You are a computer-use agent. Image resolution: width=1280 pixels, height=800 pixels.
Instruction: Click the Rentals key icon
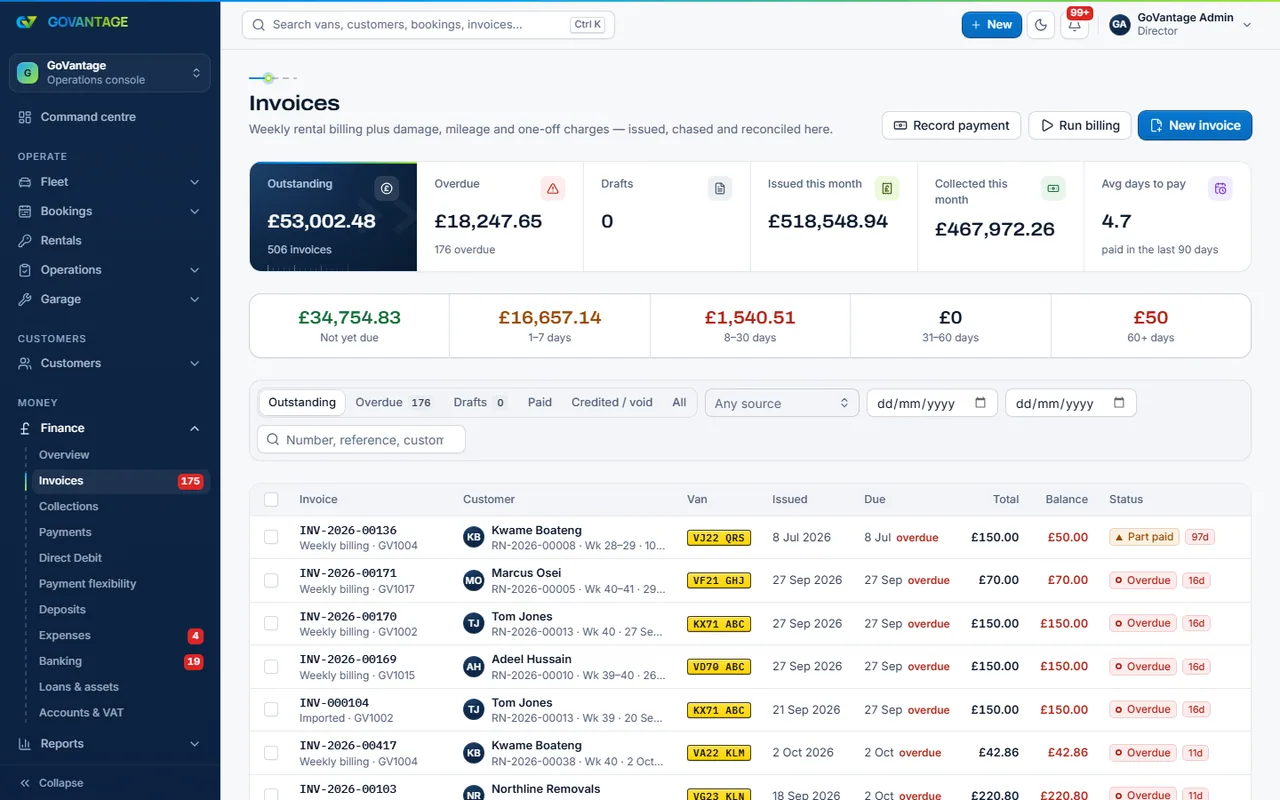(x=25, y=241)
